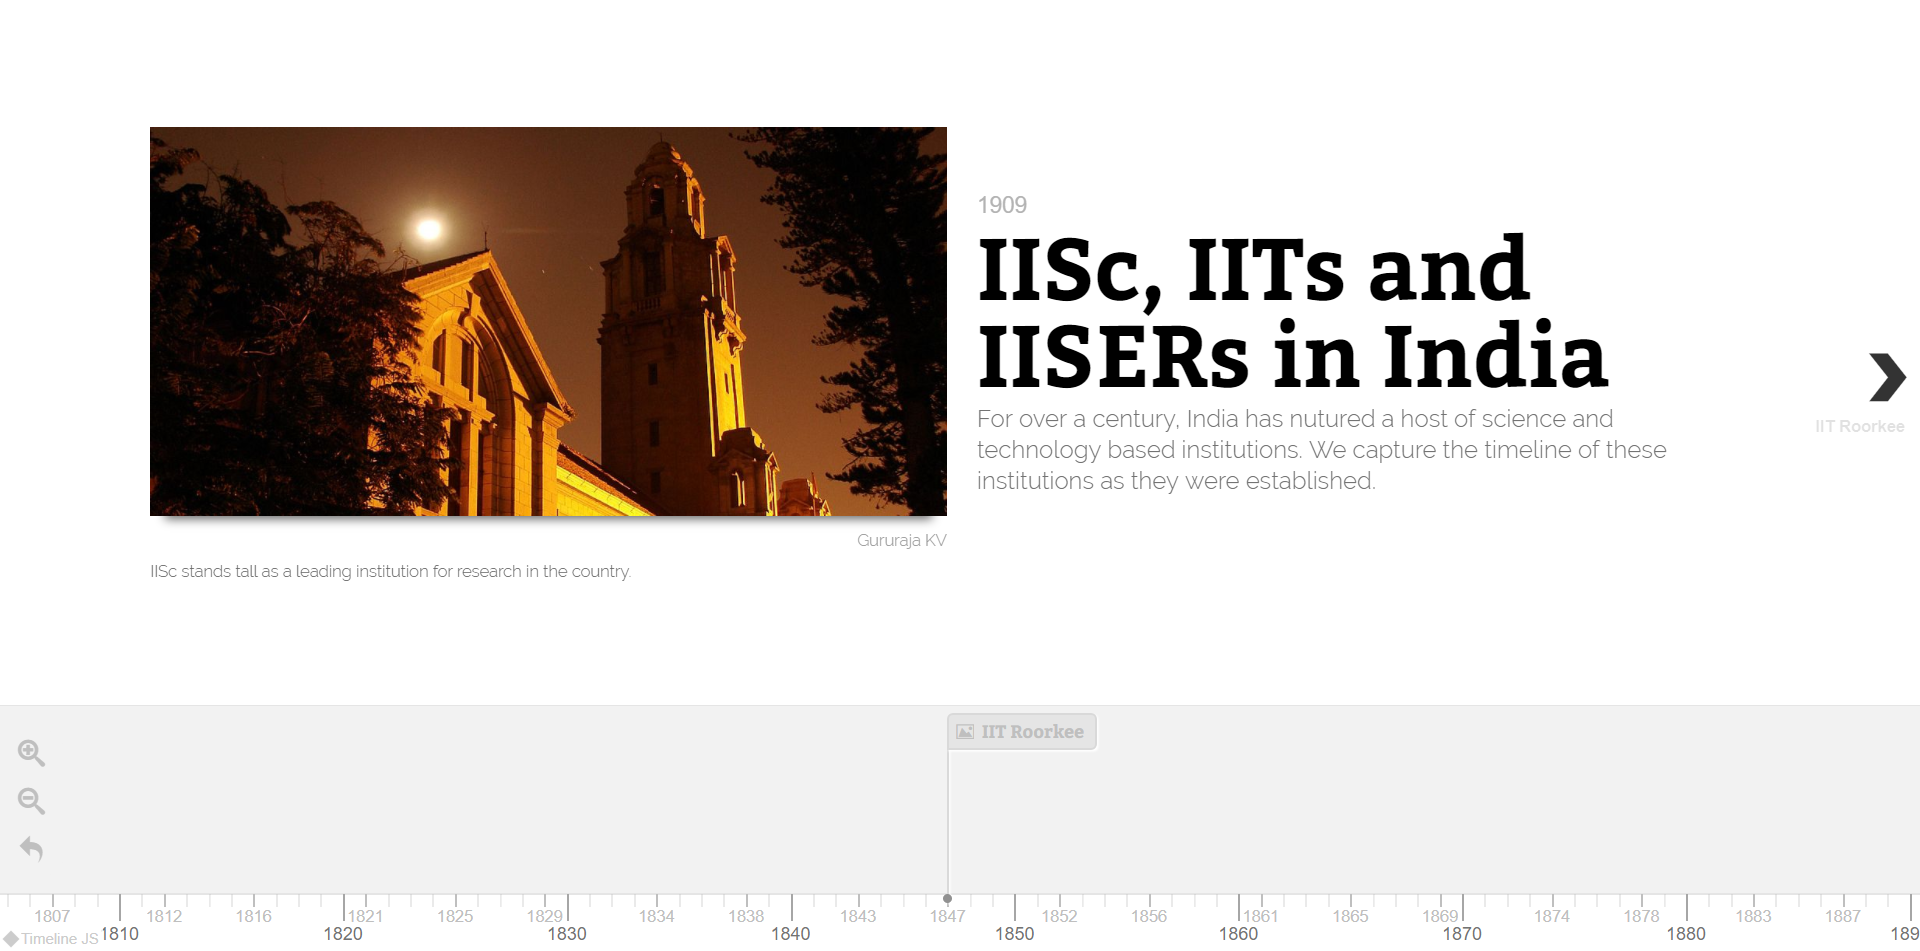Click the IIT Roorkee next-slide label
The image size is (1920, 951).
tap(1859, 426)
